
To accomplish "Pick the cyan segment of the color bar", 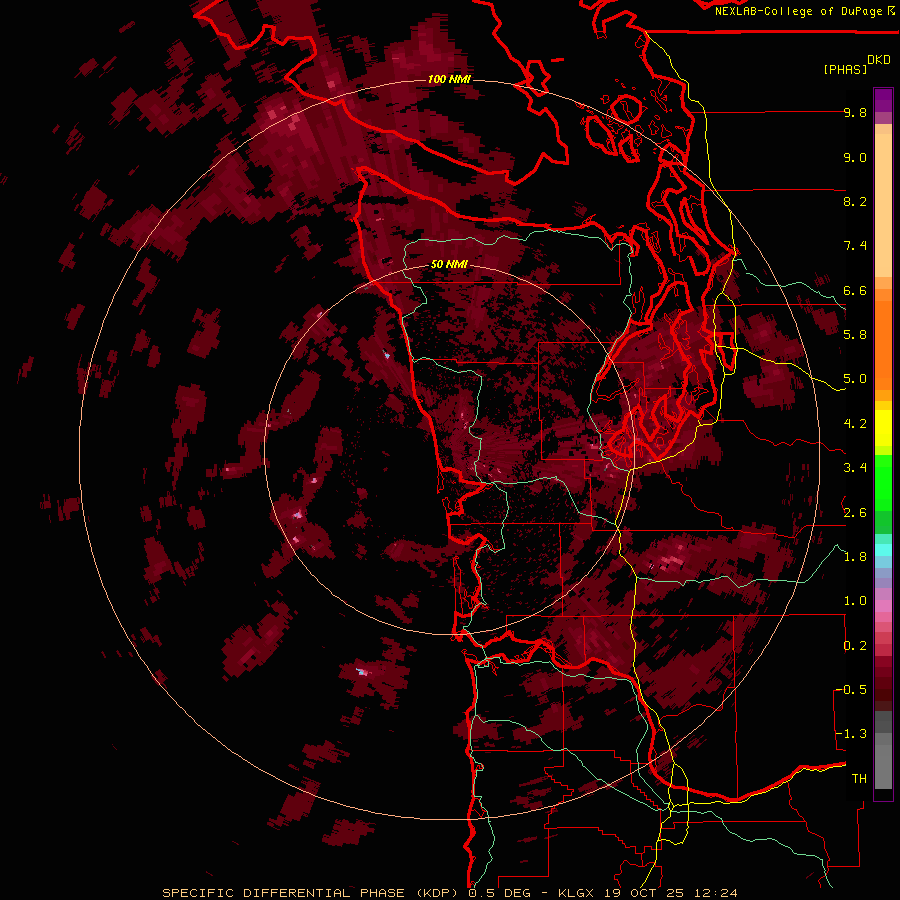I will point(883,550).
